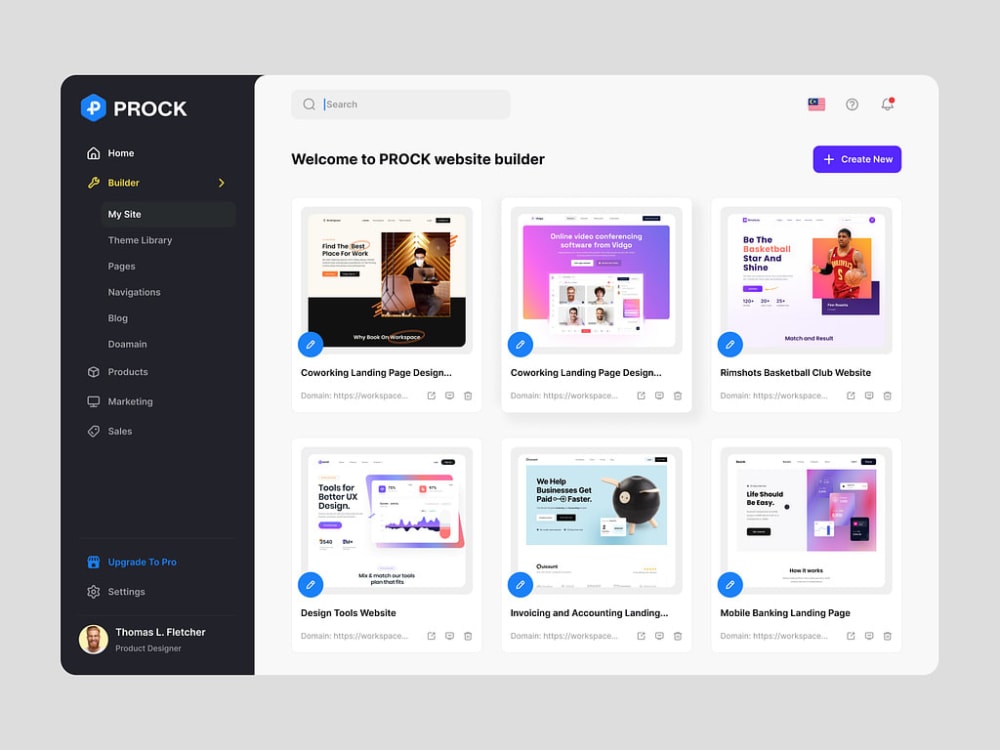Open Design Tools Website external link icon
1000x750 pixels.
tap(431, 636)
